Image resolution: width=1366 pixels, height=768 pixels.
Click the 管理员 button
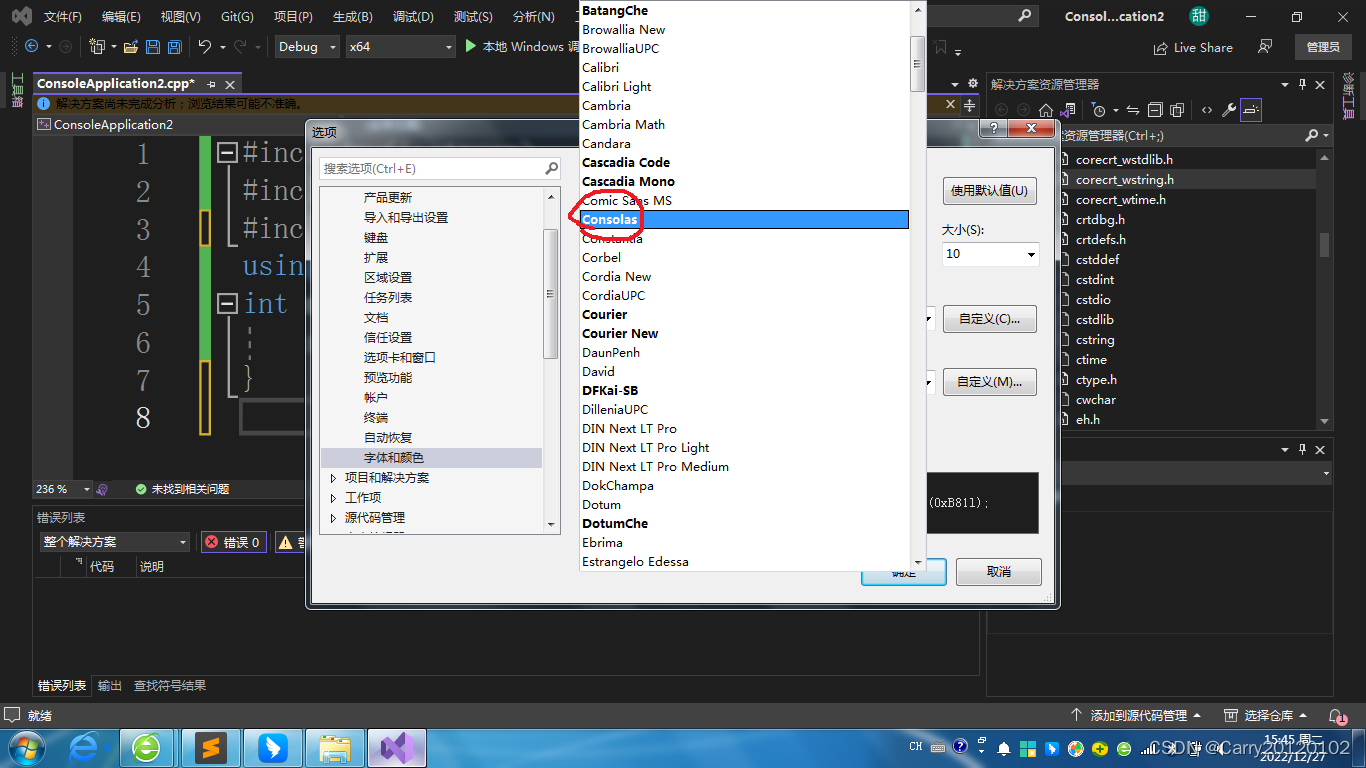1323,47
